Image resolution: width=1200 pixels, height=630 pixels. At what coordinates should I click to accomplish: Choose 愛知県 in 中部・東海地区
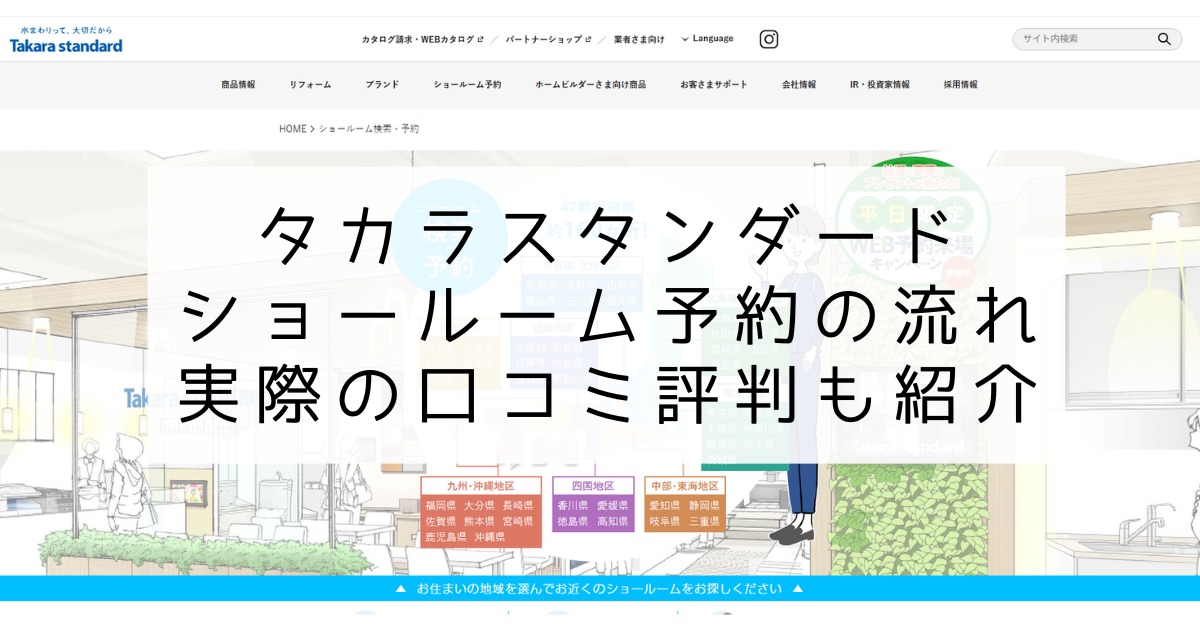(x=664, y=506)
